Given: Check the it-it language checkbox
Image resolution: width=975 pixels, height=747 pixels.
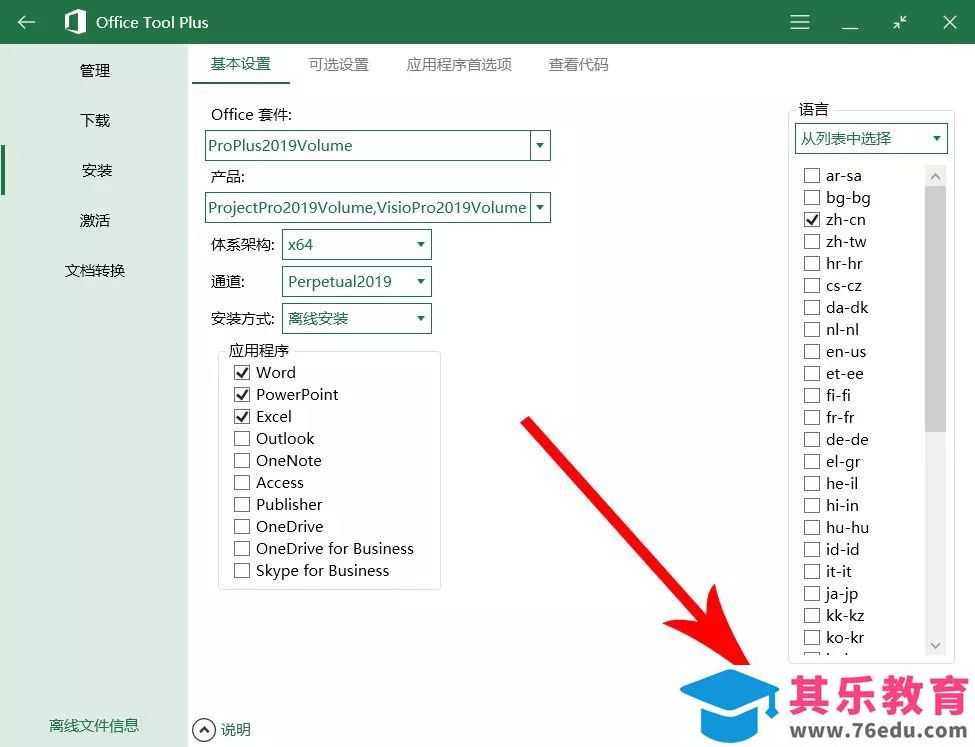Looking at the screenshot, I should pos(811,572).
